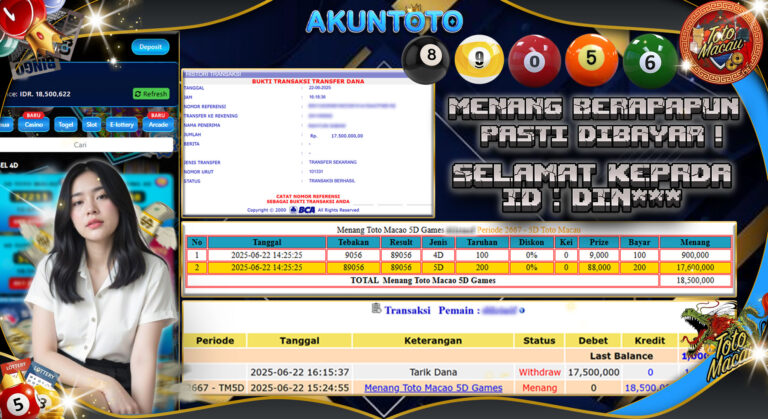768x419 pixels.
Task: Click the Tebakan column header
Action: 353,242
